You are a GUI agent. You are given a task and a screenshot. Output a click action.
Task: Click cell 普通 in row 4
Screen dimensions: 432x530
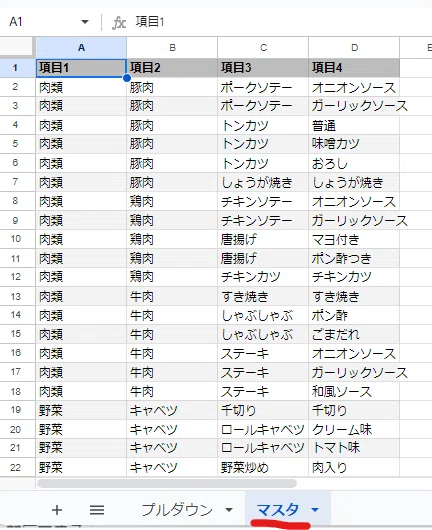pos(354,125)
